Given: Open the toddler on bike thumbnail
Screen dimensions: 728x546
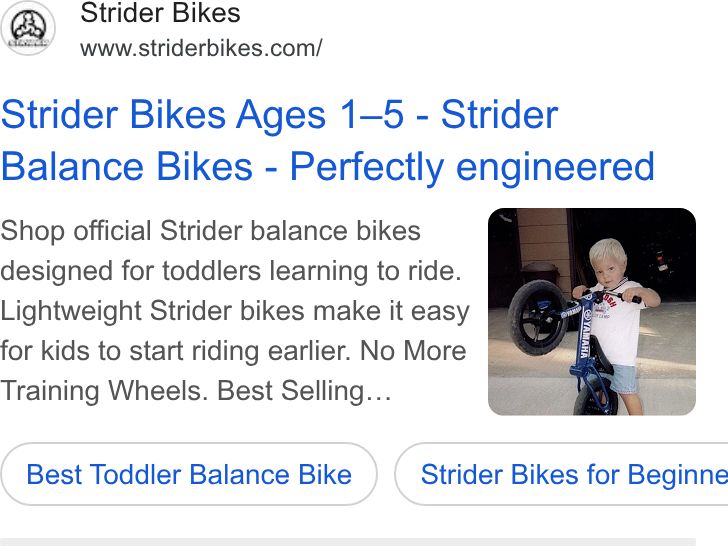Looking at the screenshot, I should click(x=592, y=312).
